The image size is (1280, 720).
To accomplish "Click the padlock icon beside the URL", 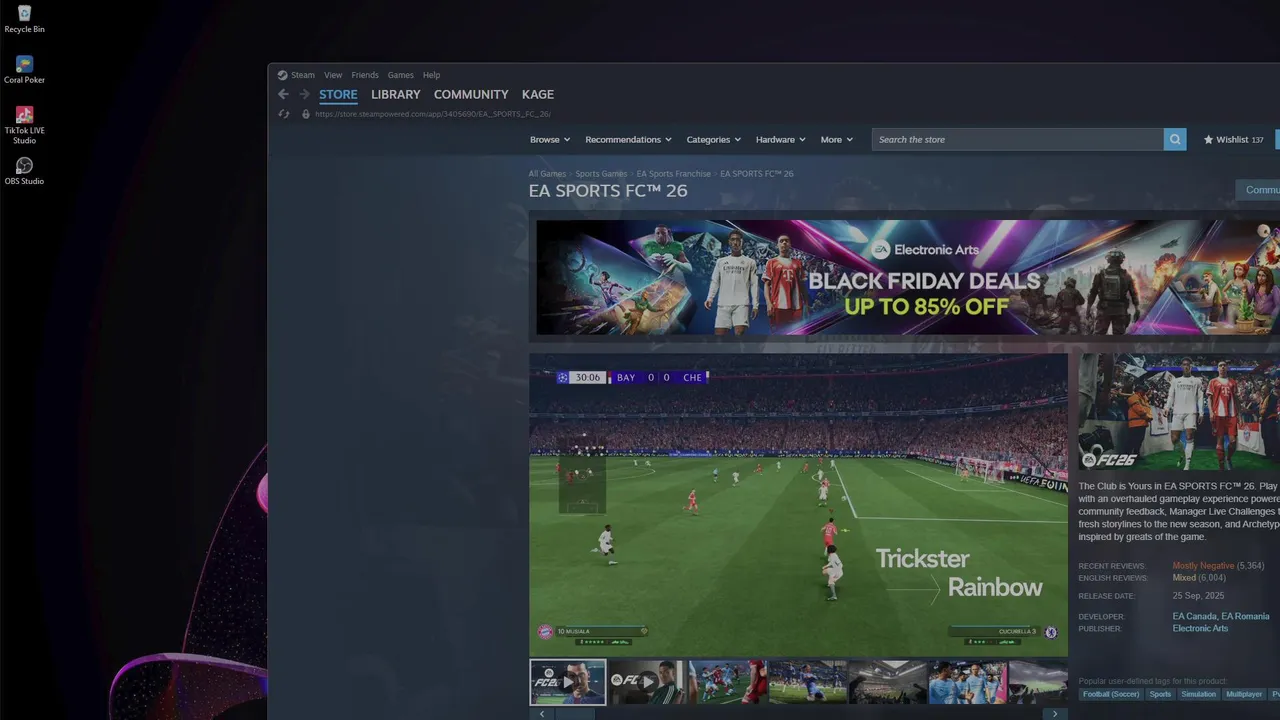I will (x=306, y=114).
